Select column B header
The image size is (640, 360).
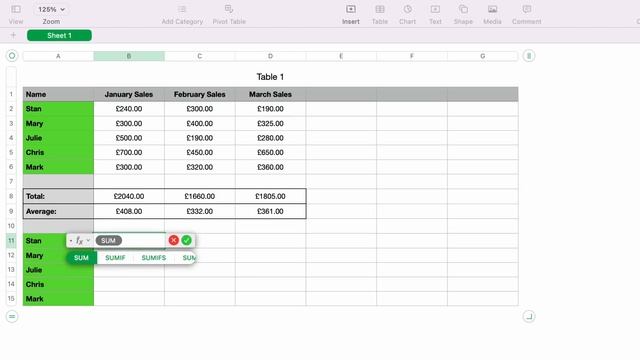coord(129,56)
